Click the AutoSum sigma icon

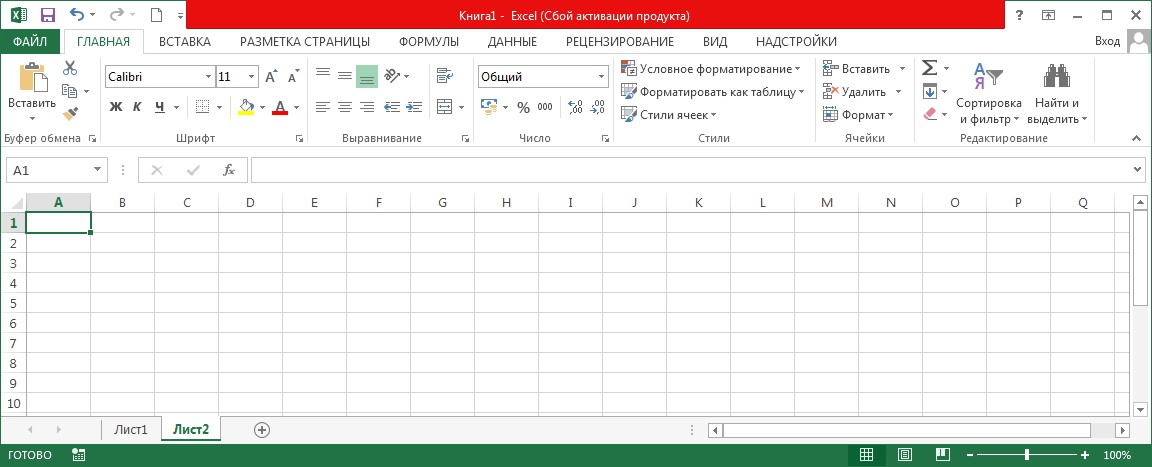[929, 68]
